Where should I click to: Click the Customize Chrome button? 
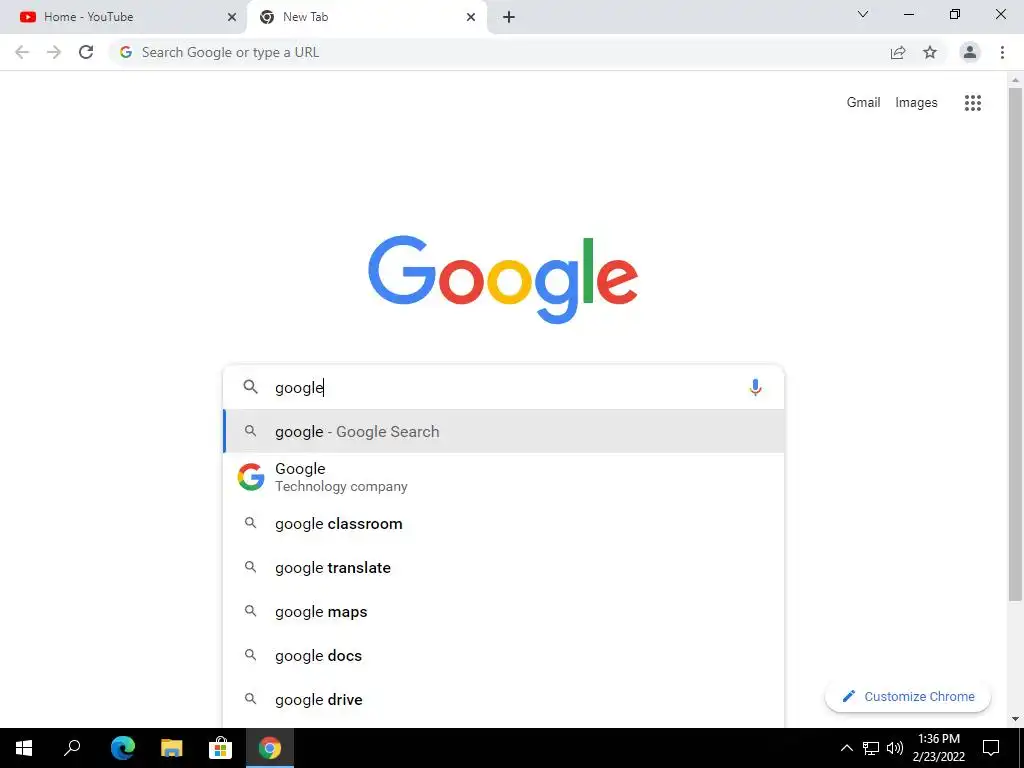[908, 696]
